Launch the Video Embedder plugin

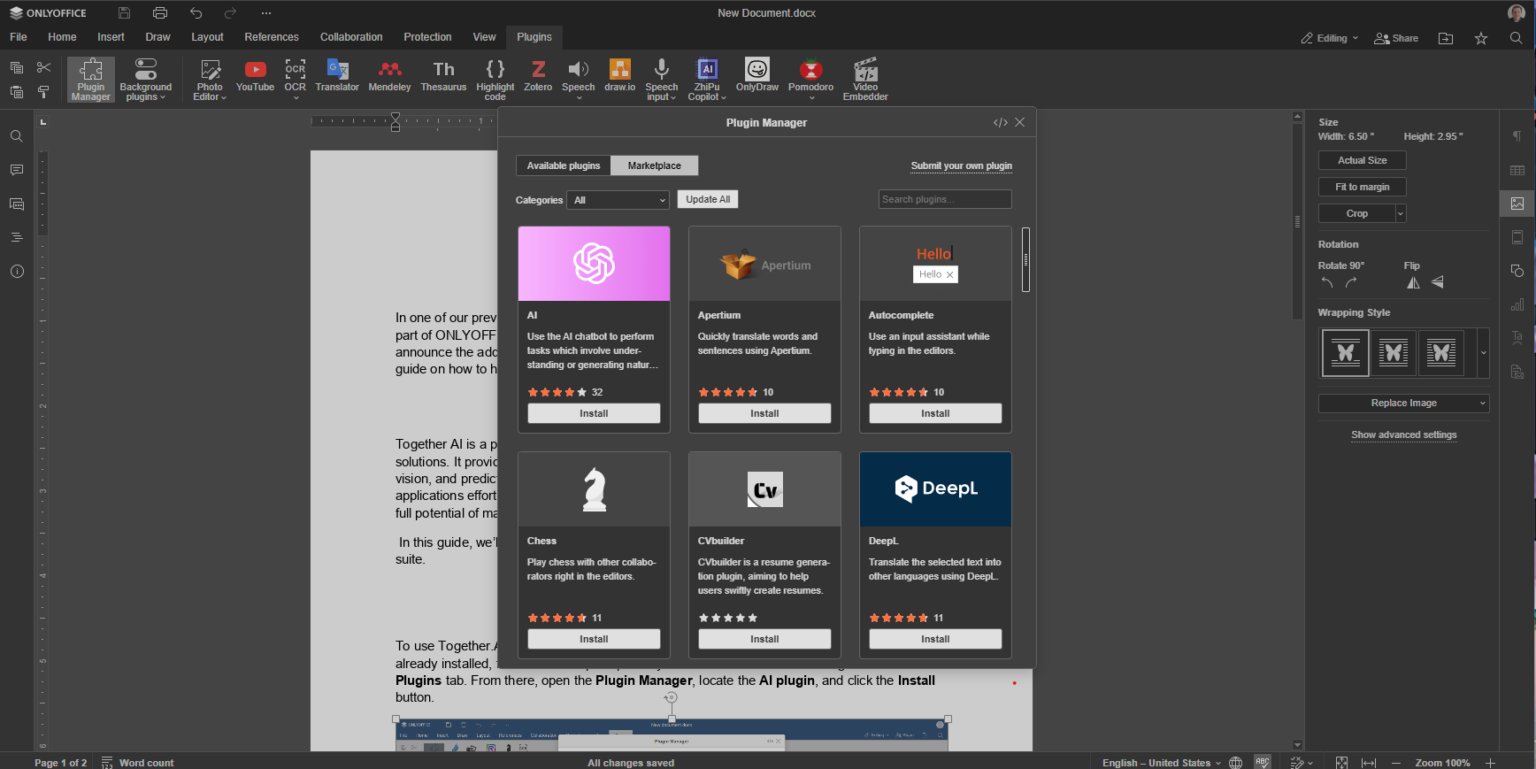coord(864,75)
